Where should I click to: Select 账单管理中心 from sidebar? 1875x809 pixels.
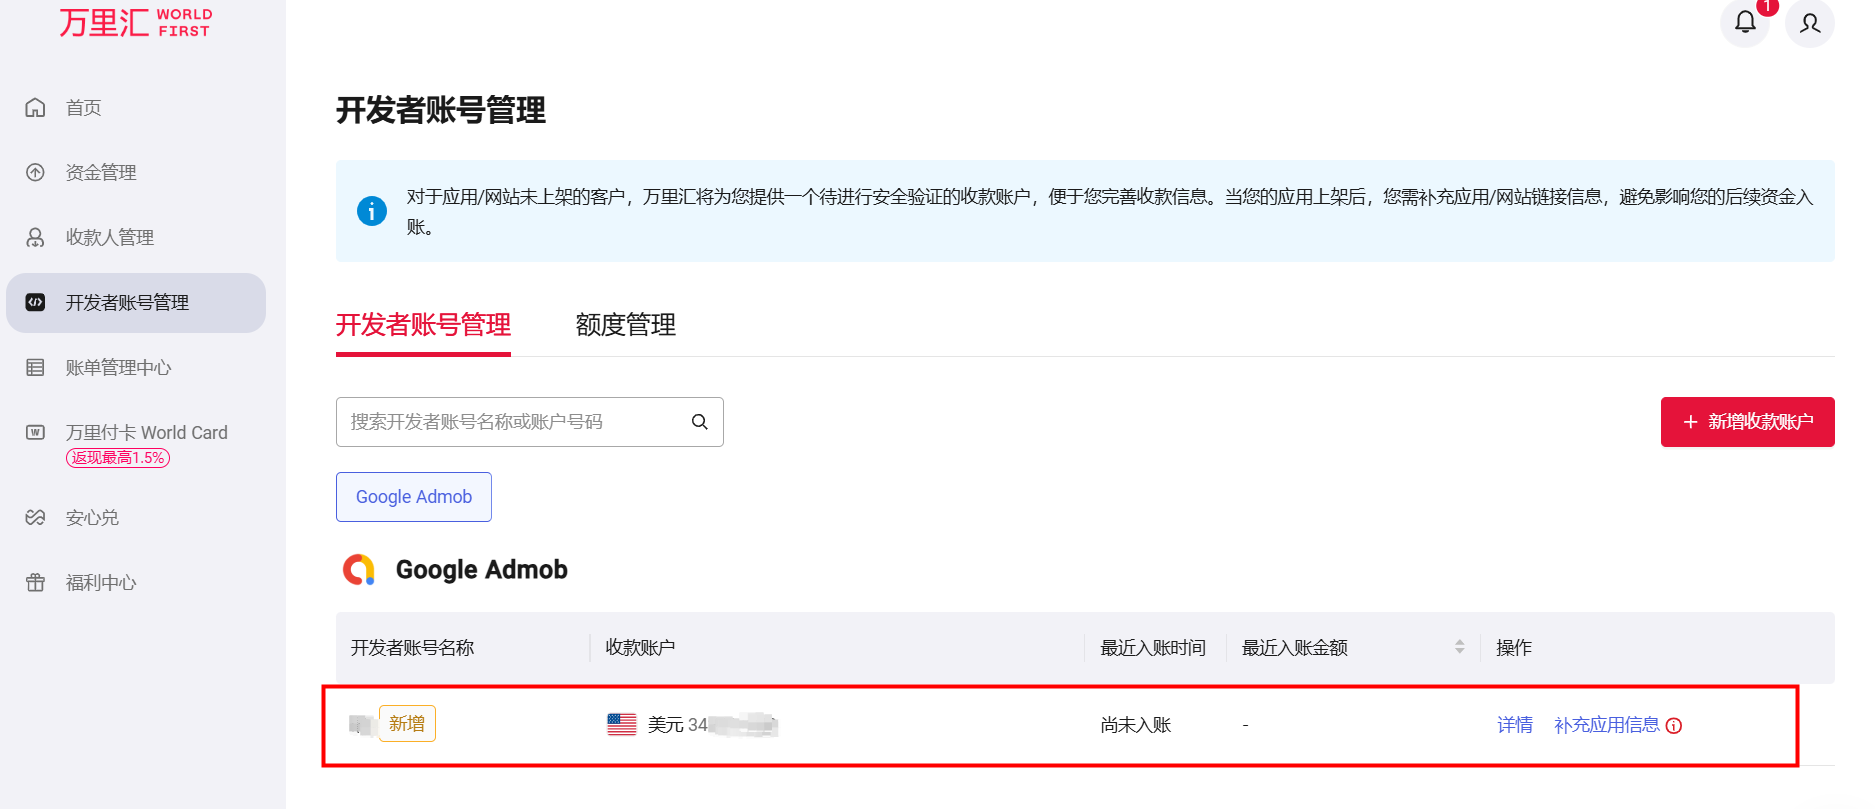118,368
